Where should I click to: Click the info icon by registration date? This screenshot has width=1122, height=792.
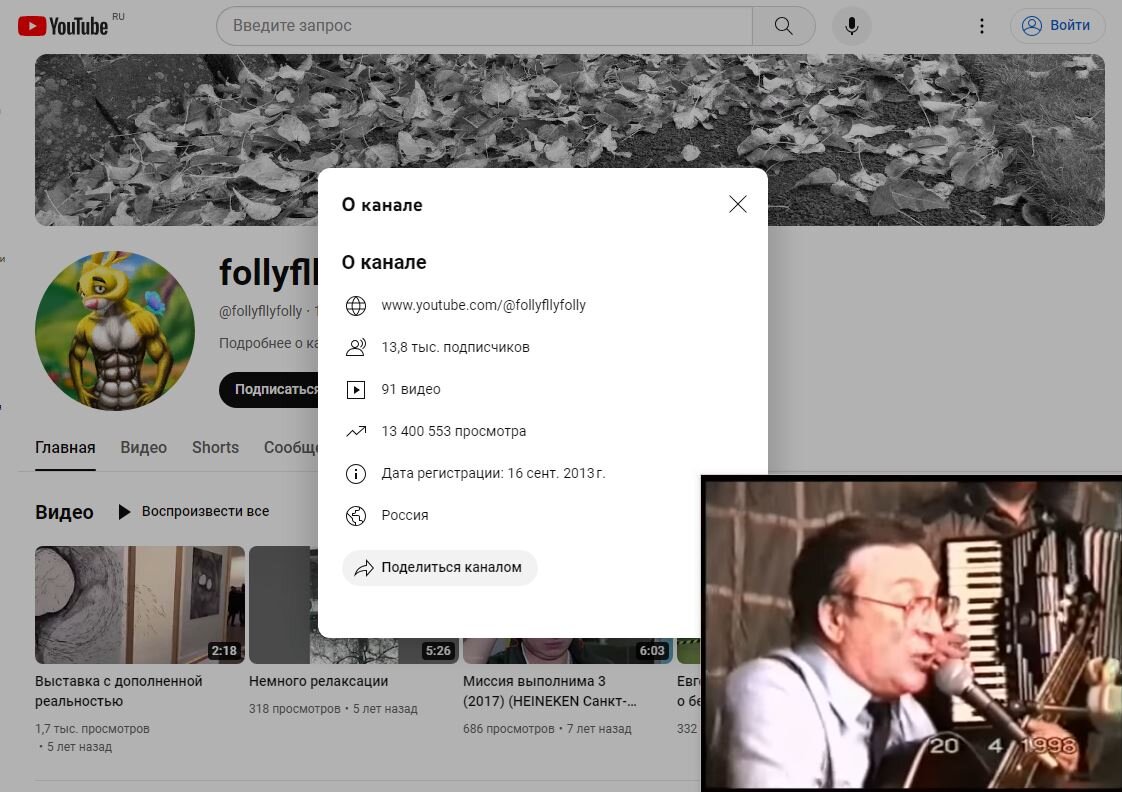[356, 474]
